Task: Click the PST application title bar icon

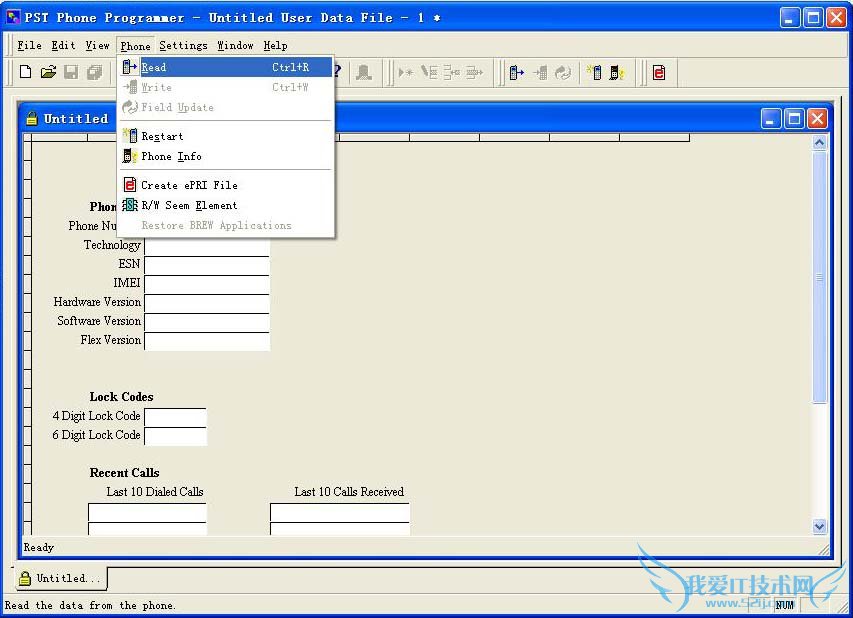Action: point(13,17)
